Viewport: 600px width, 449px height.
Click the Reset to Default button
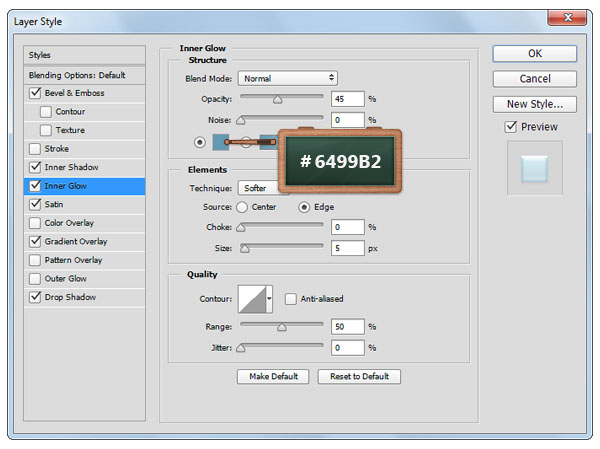[x=359, y=377]
